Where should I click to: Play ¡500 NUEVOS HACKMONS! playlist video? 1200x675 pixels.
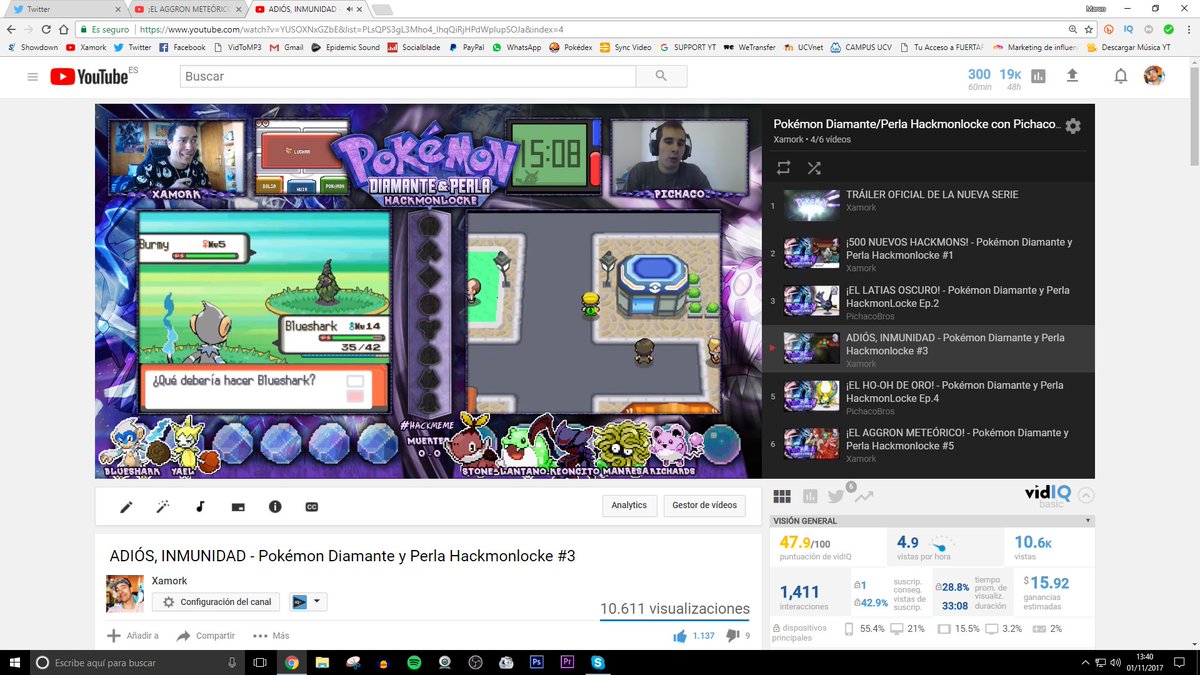pyautogui.click(x=928, y=254)
